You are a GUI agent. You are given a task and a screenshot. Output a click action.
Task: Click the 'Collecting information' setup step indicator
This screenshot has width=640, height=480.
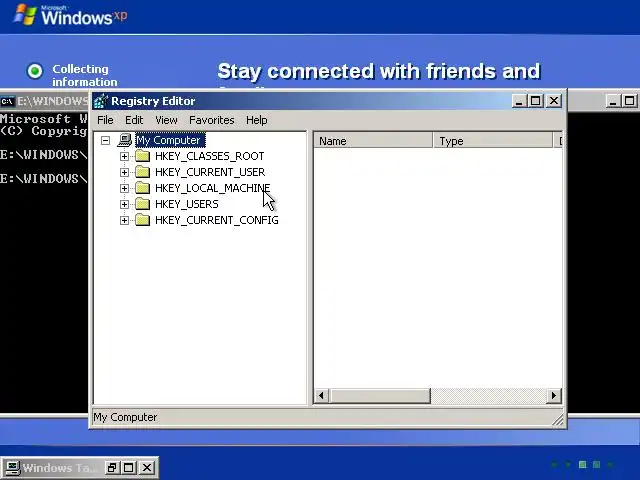pos(35,71)
